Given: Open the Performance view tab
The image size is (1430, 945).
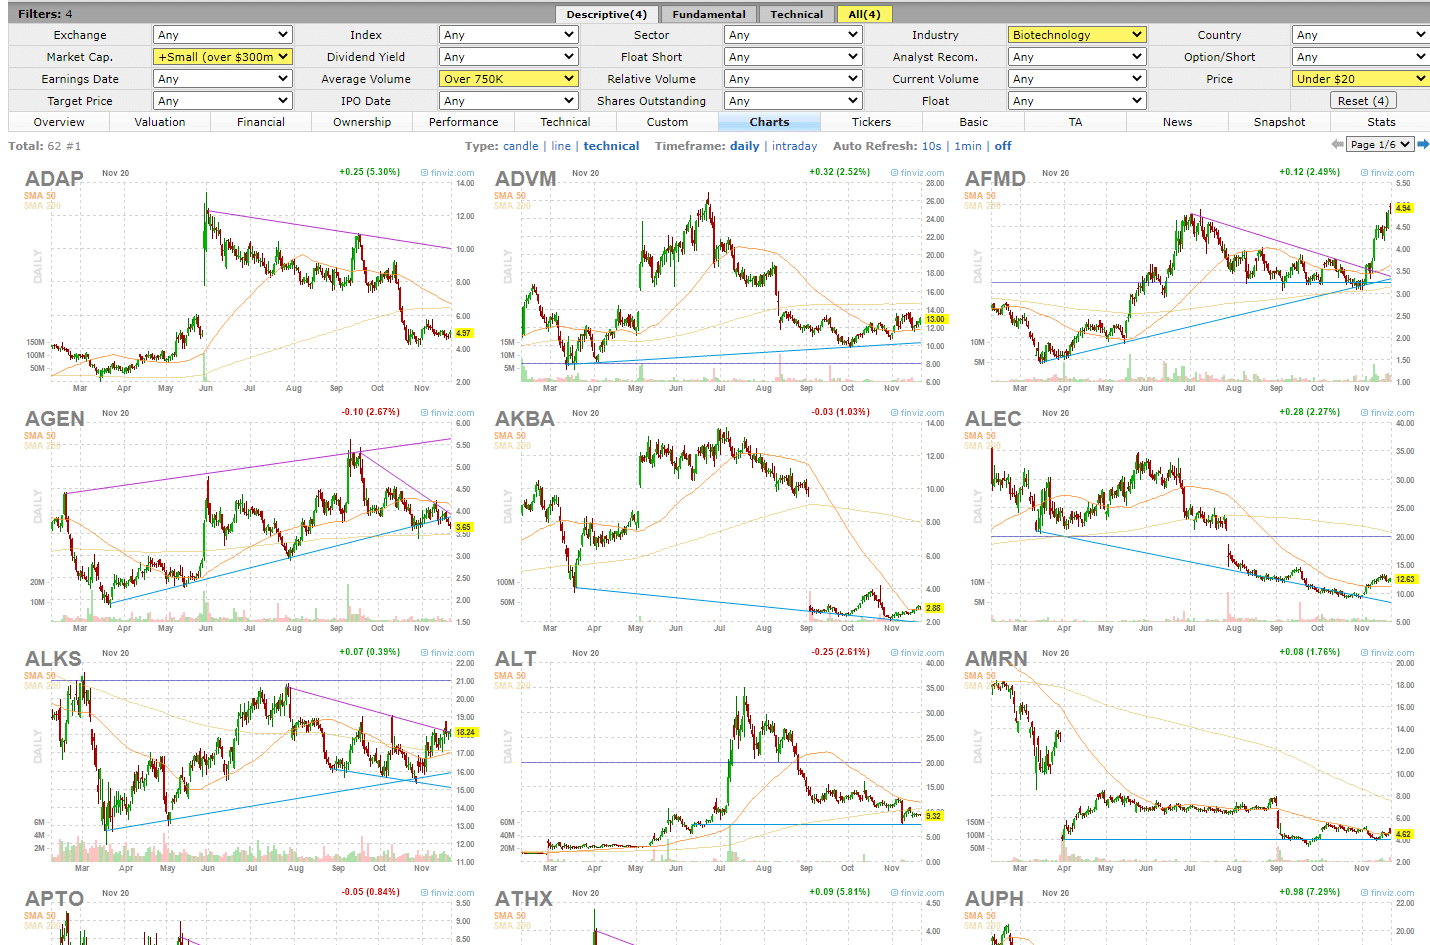Looking at the screenshot, I should 464,122.
